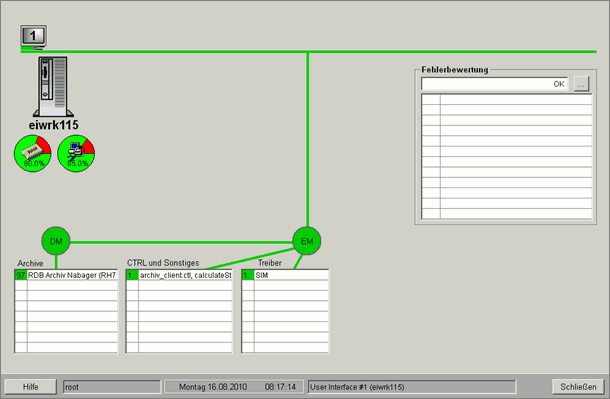Open the RAM usage 80.0% gauge
Viewport: 610px width, 399px height.
click(33, 154)
